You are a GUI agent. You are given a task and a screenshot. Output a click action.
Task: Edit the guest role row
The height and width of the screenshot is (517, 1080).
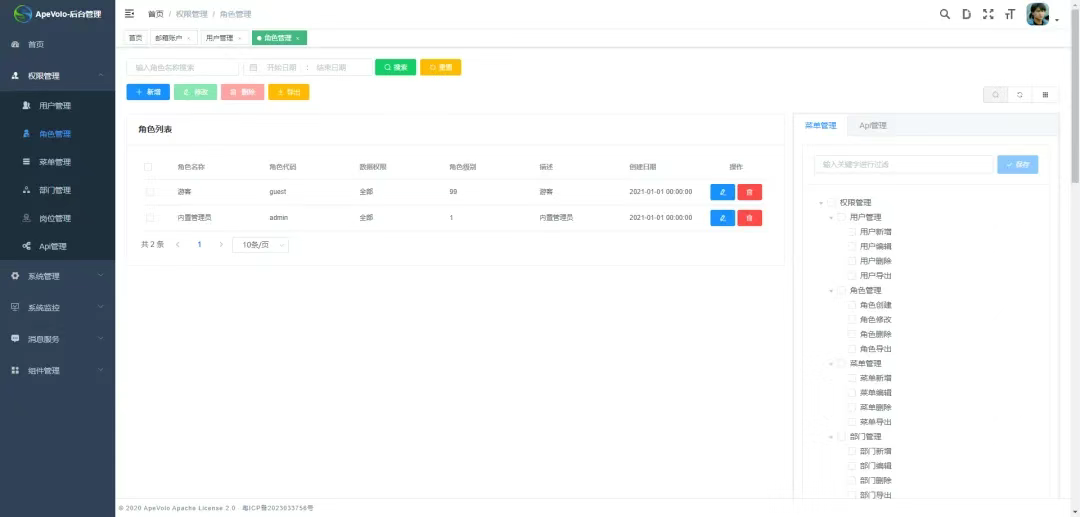coord(723,192)
